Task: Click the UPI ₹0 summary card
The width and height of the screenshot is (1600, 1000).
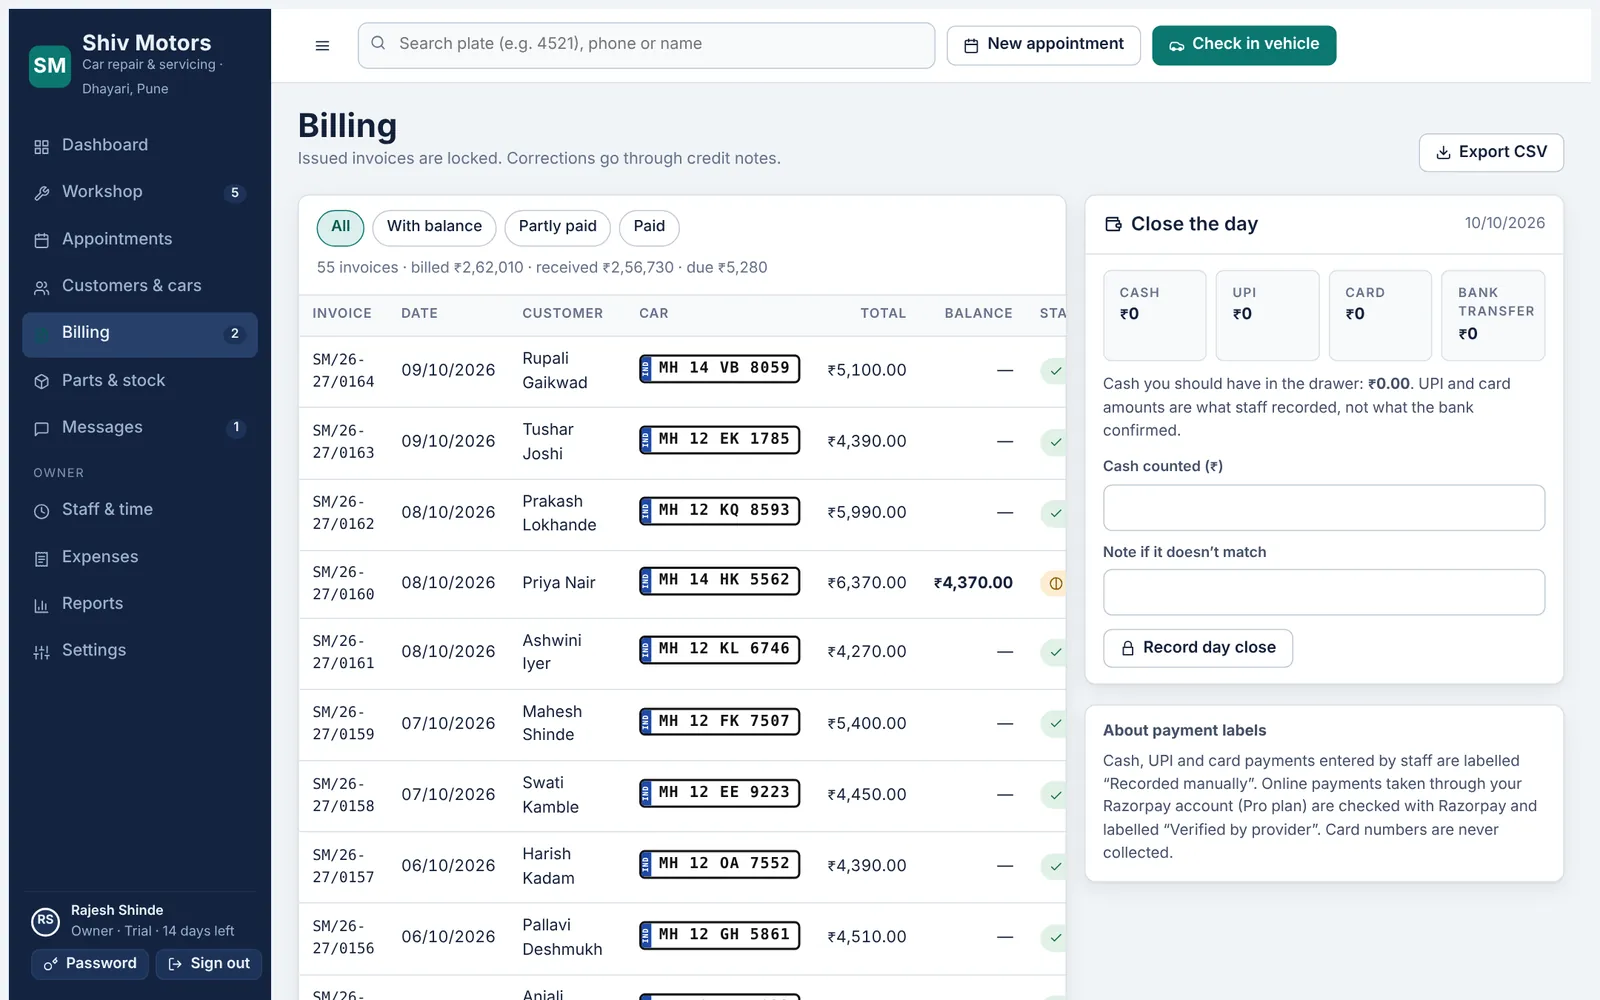Action: point(1267,315)
